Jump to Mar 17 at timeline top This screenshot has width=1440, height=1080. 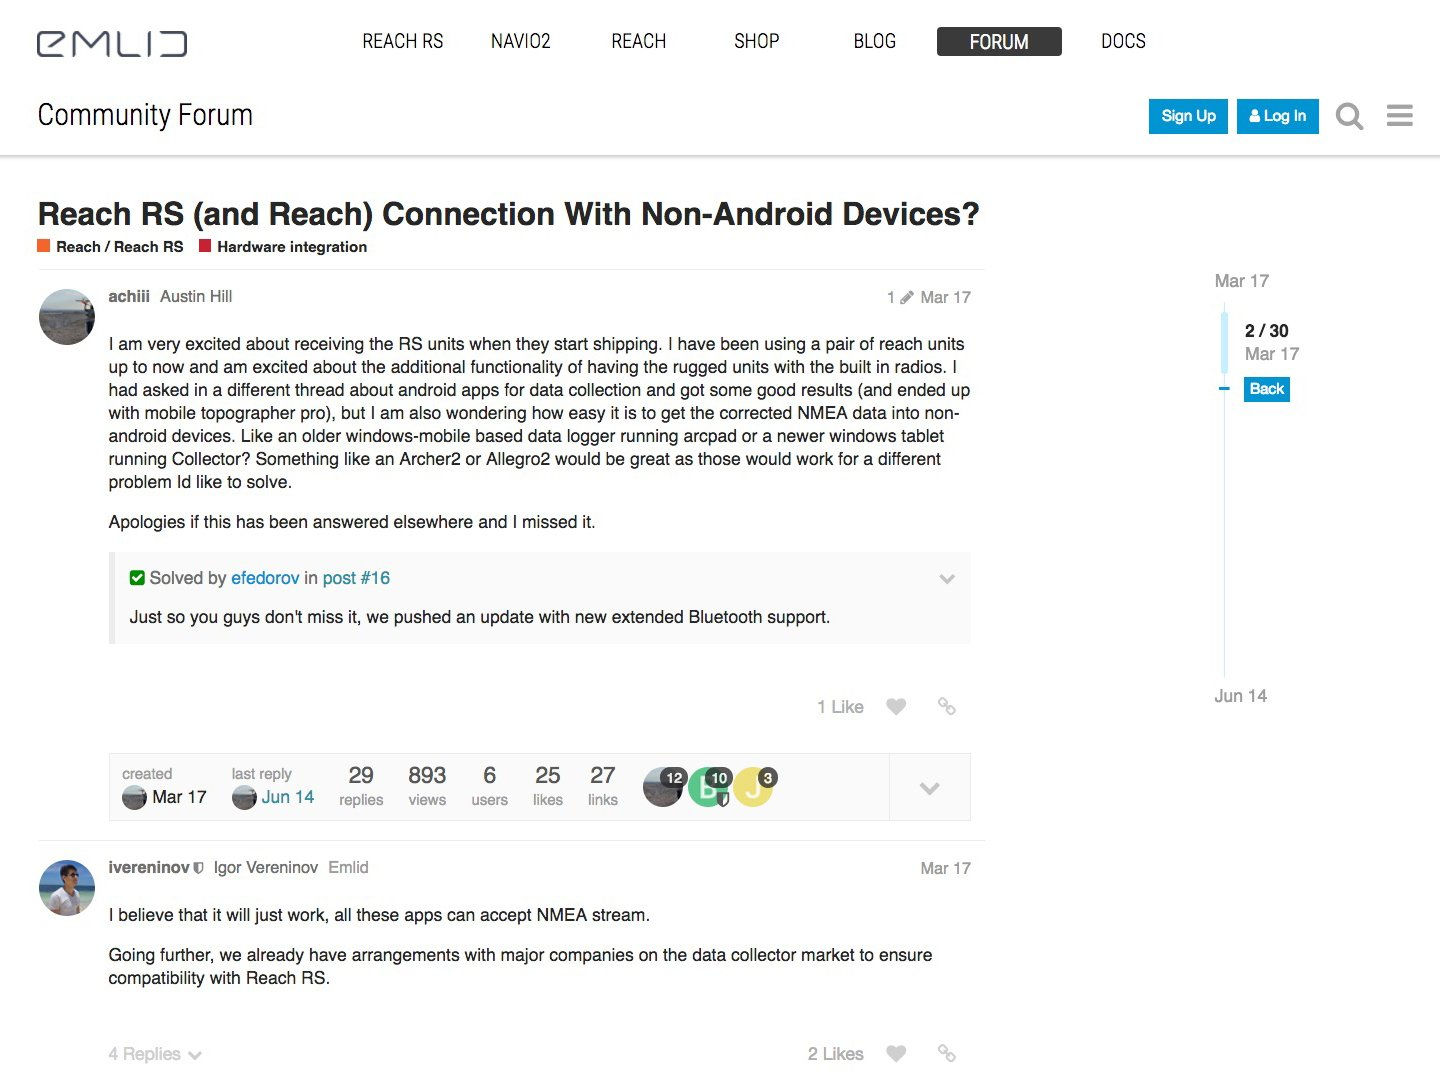coord(1241,281)
